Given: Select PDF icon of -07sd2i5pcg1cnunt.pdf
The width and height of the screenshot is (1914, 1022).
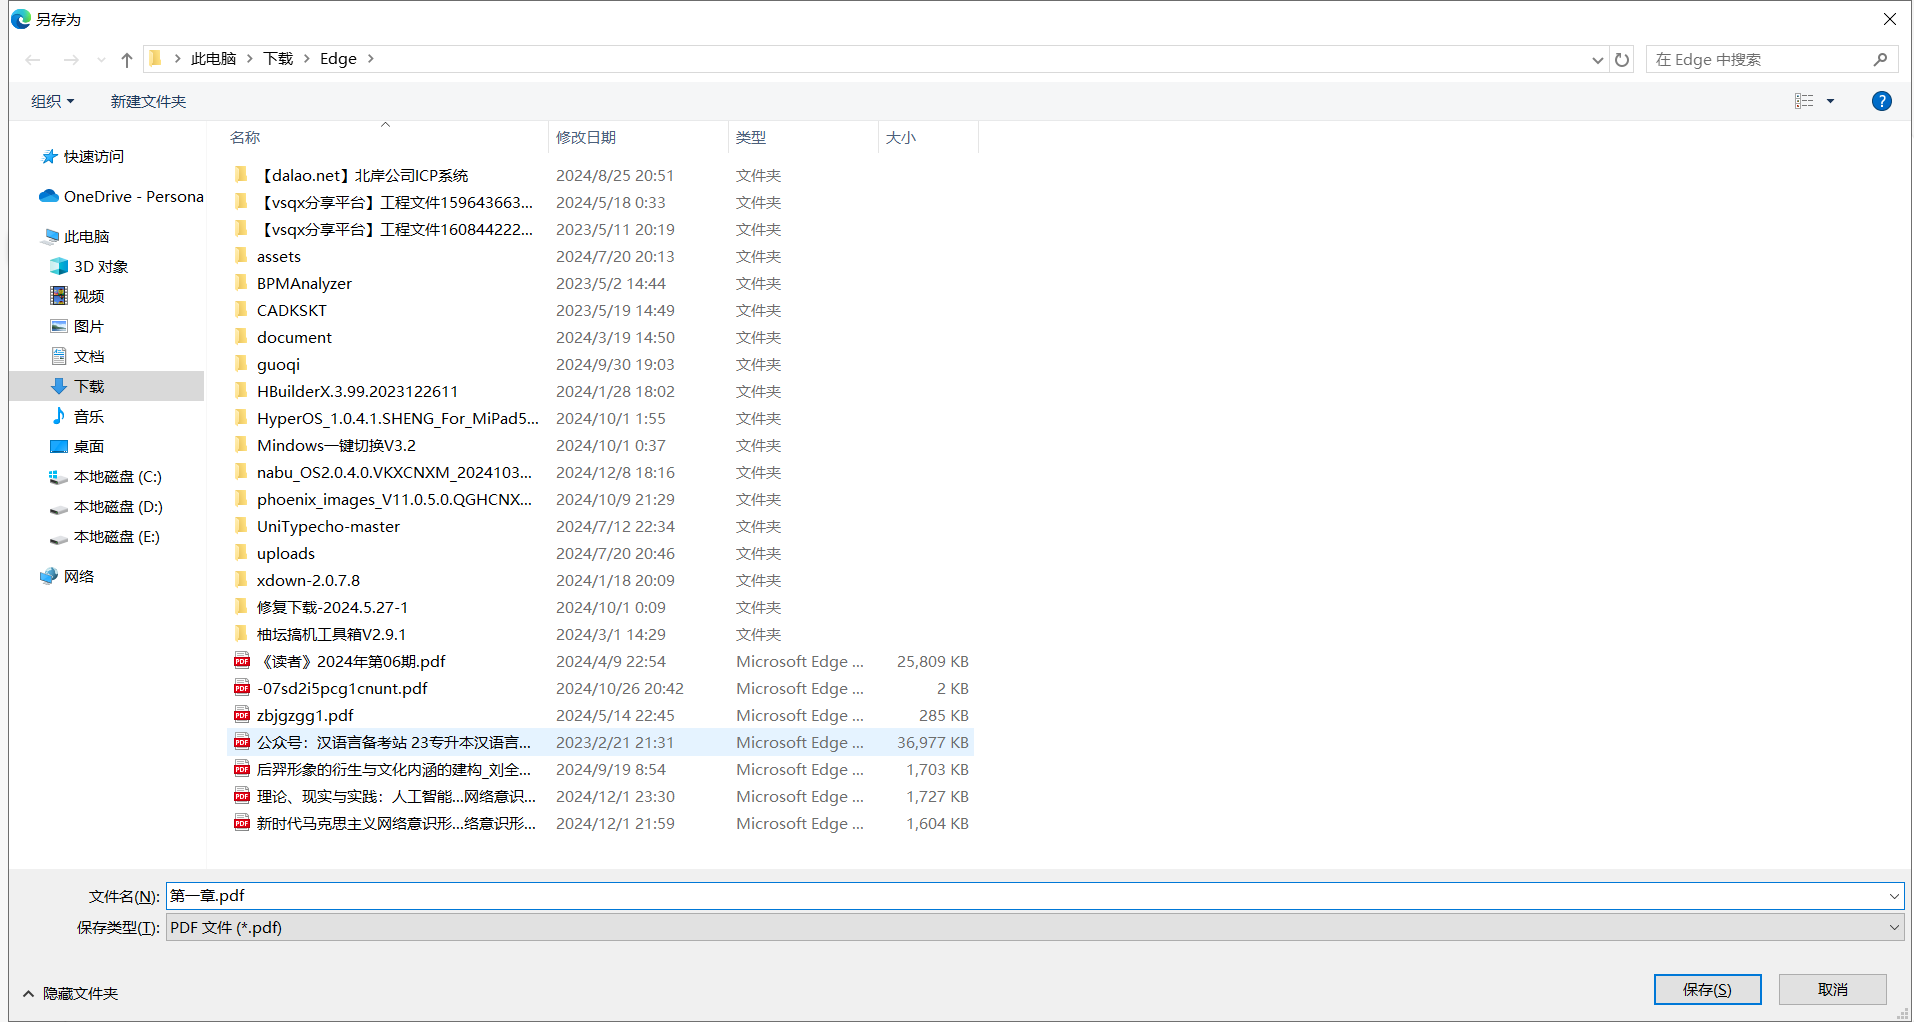Looking at the screenshot, I should tap(241, 688).
